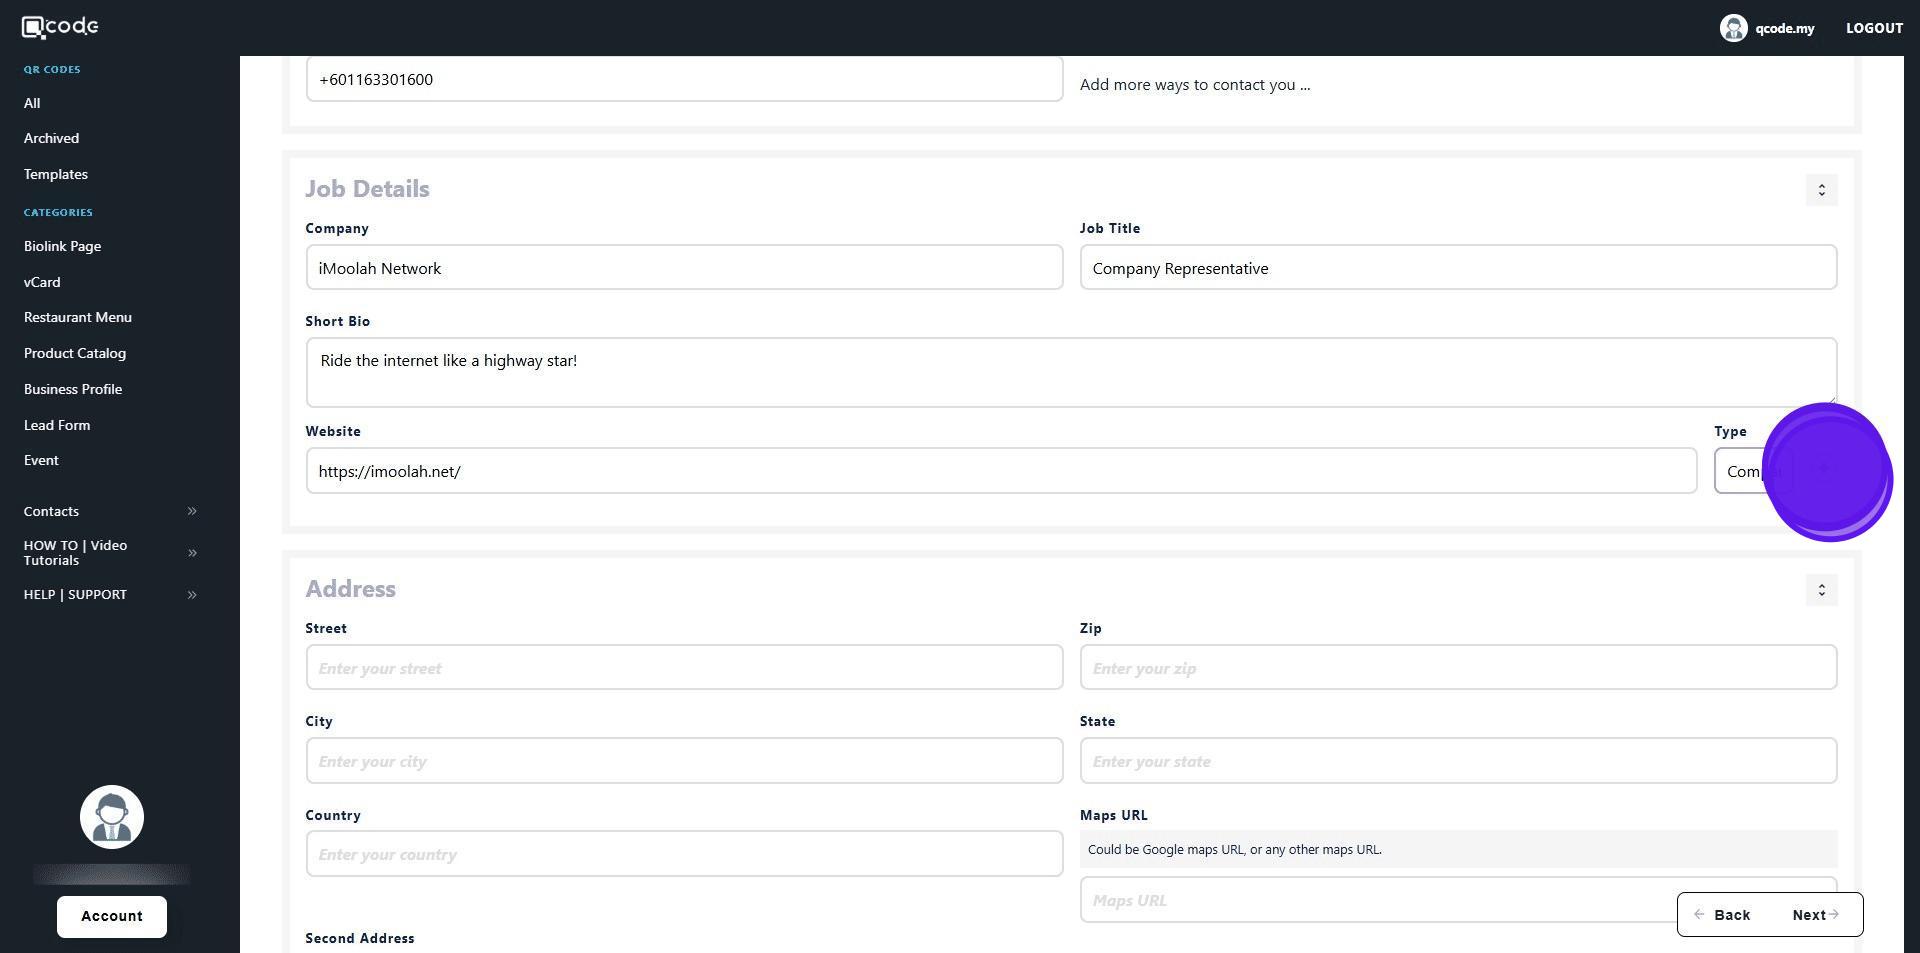Click the LOGOUT link
The height and width of the screenshot is (953, 1920).
pos(1873,28)
